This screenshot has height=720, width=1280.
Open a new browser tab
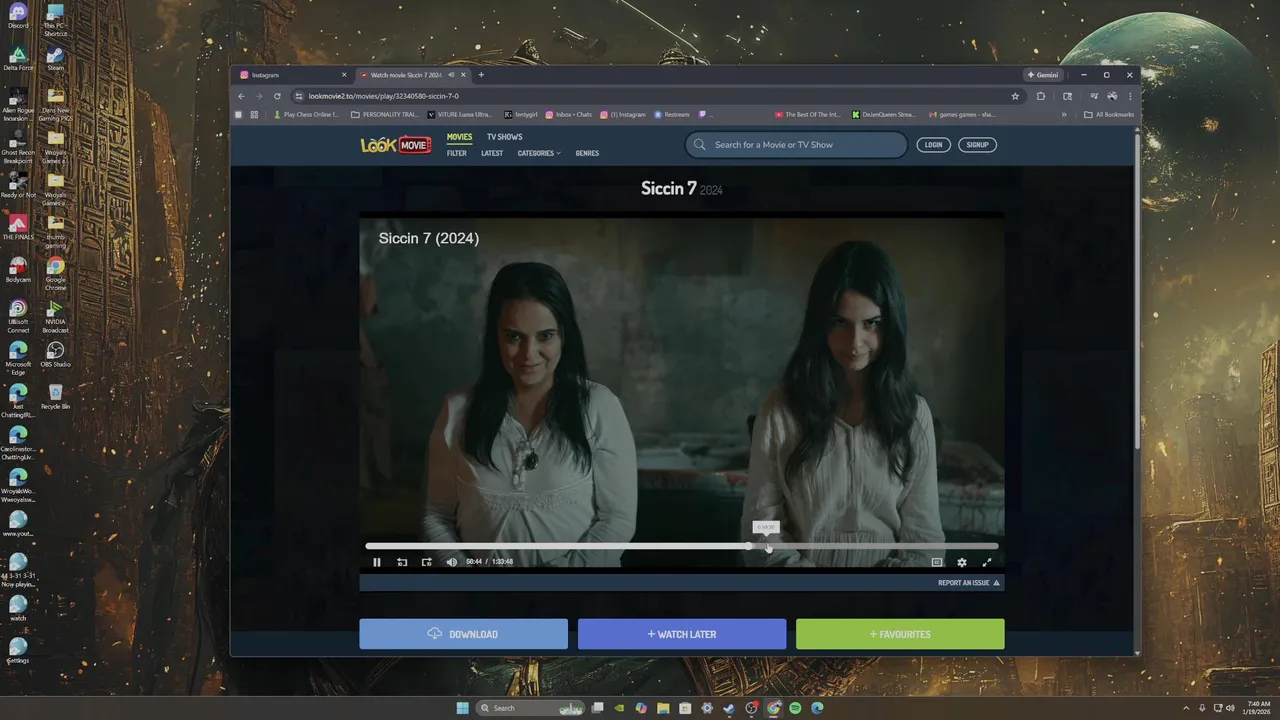point(481,75)
